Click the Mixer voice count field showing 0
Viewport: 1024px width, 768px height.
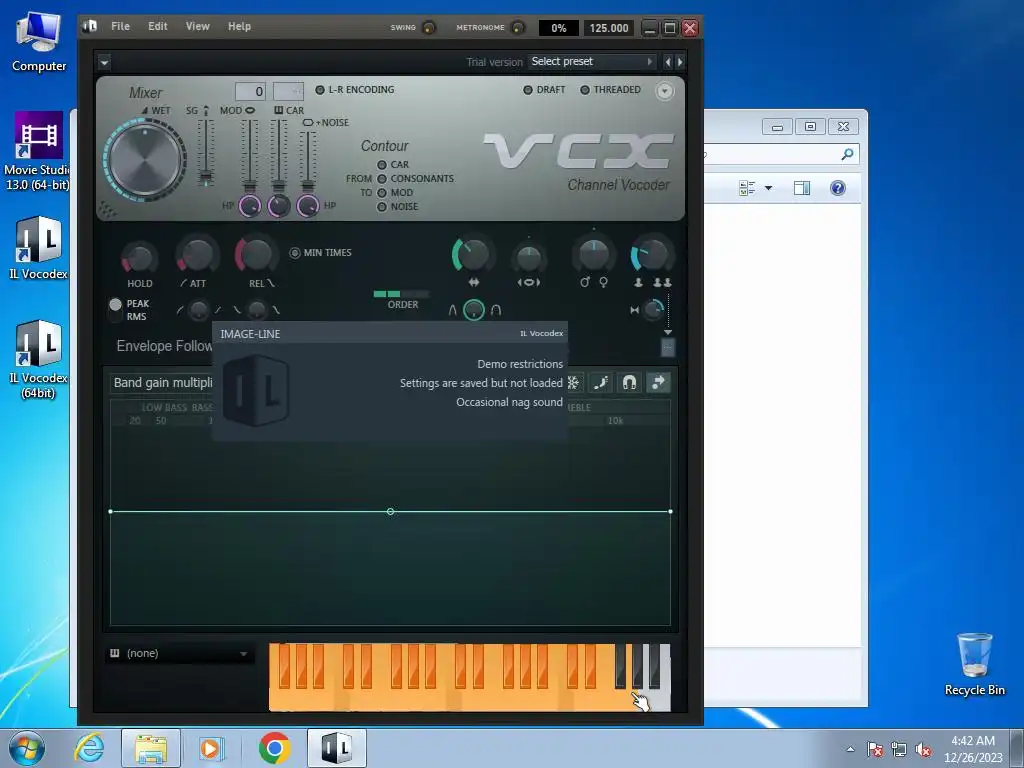pos(250,91)
